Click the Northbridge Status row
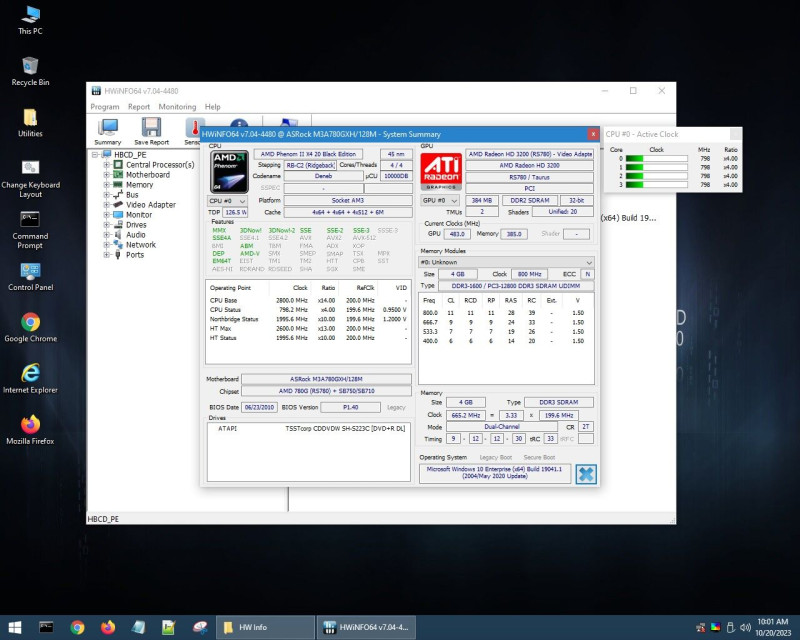The image size is (800, 640). pos(308,319)
